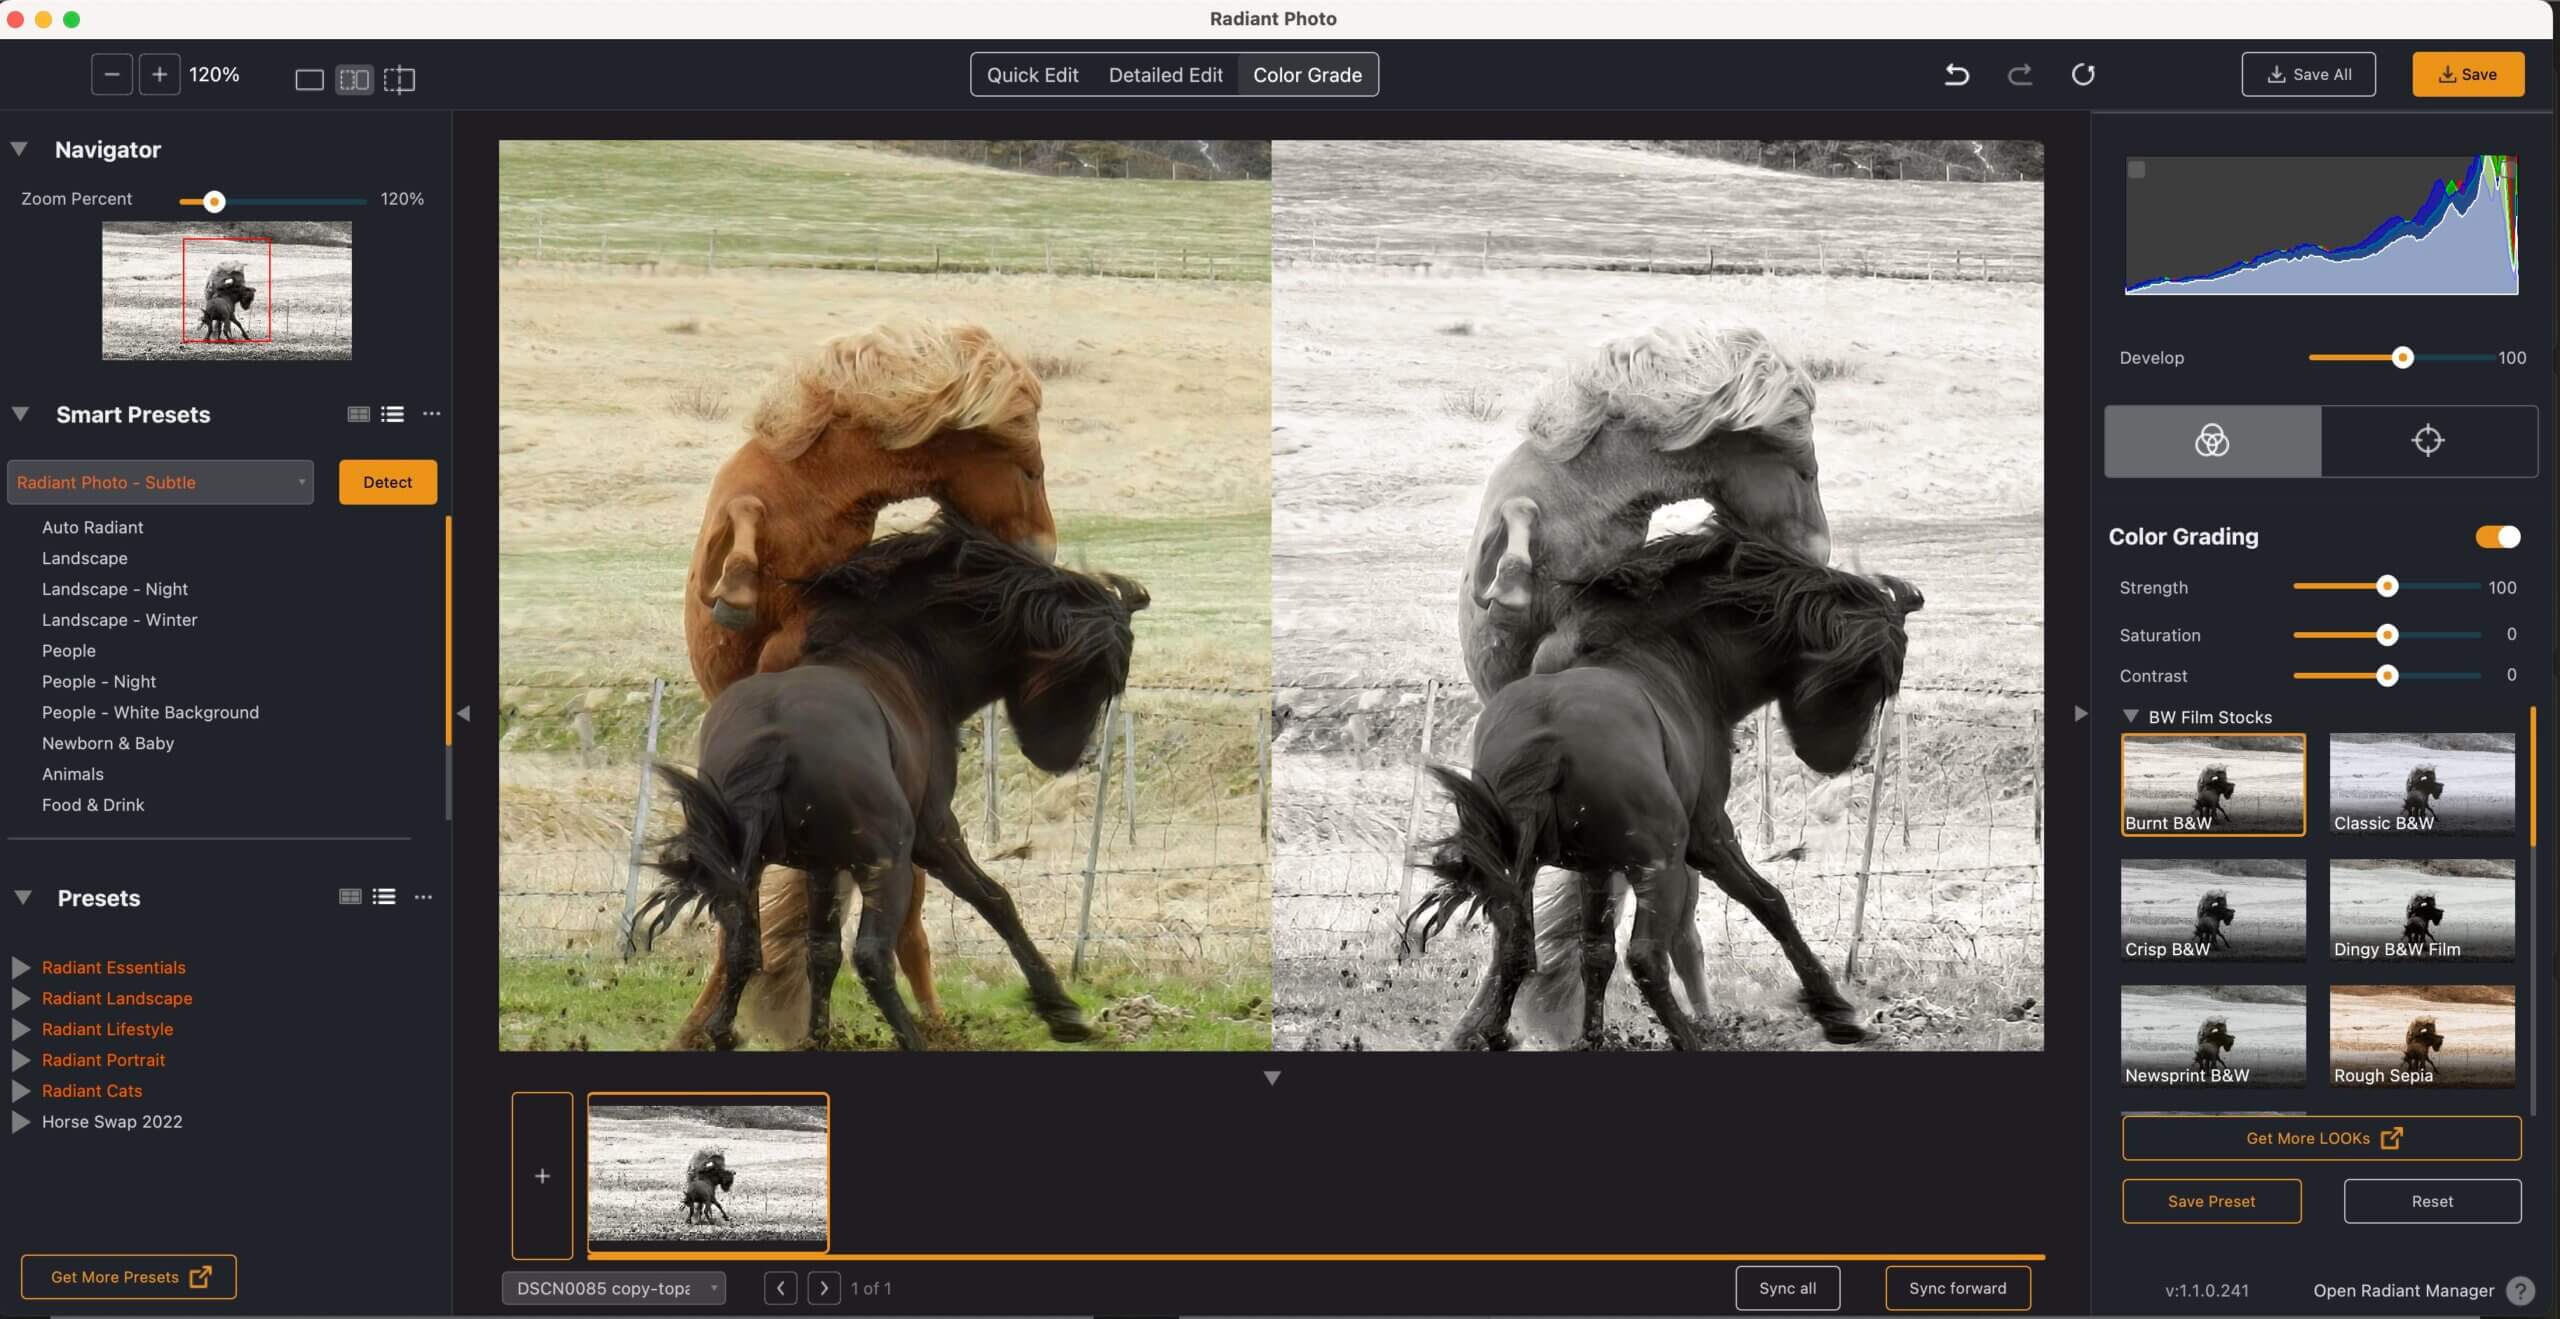2560x1319 pixels.
Task: Open the crosshair target icon tab
Action: 2427,441
